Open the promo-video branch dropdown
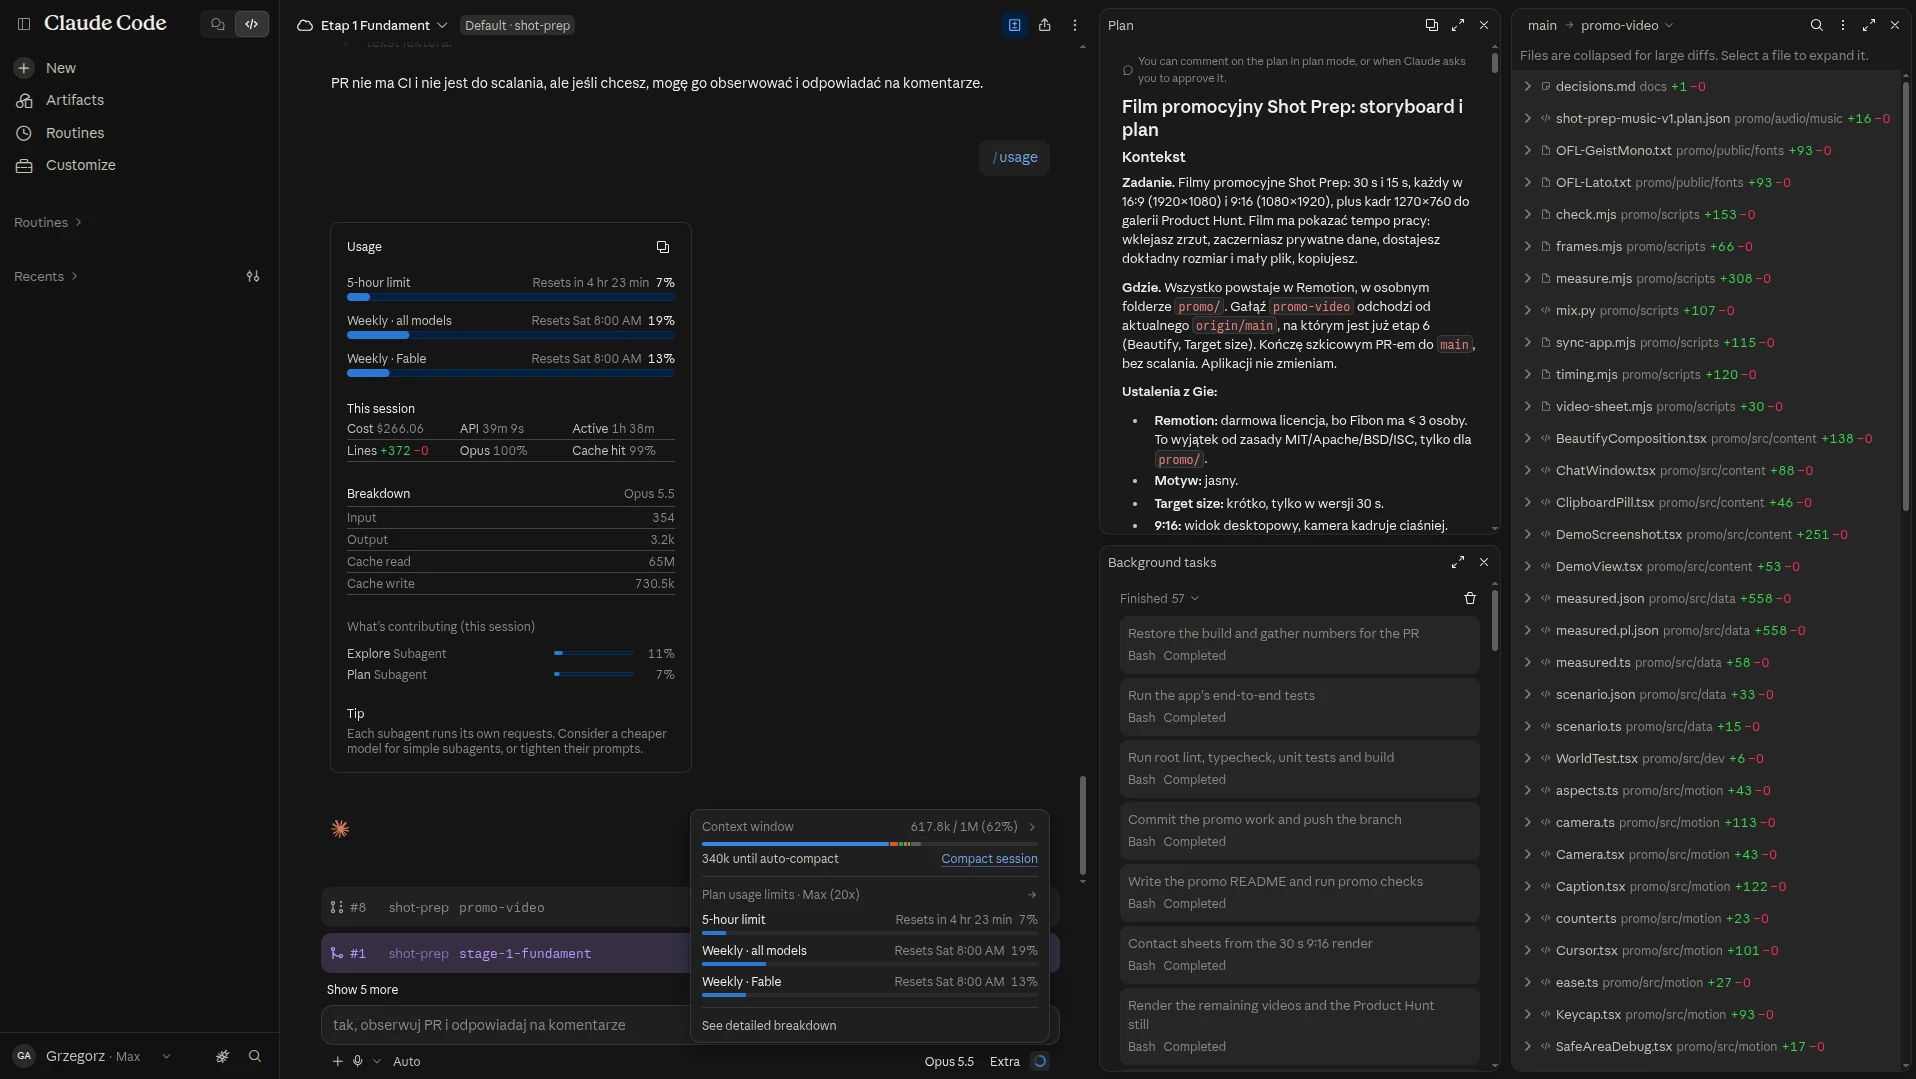1916x1079 pixels. click(x=1626, y=25)
